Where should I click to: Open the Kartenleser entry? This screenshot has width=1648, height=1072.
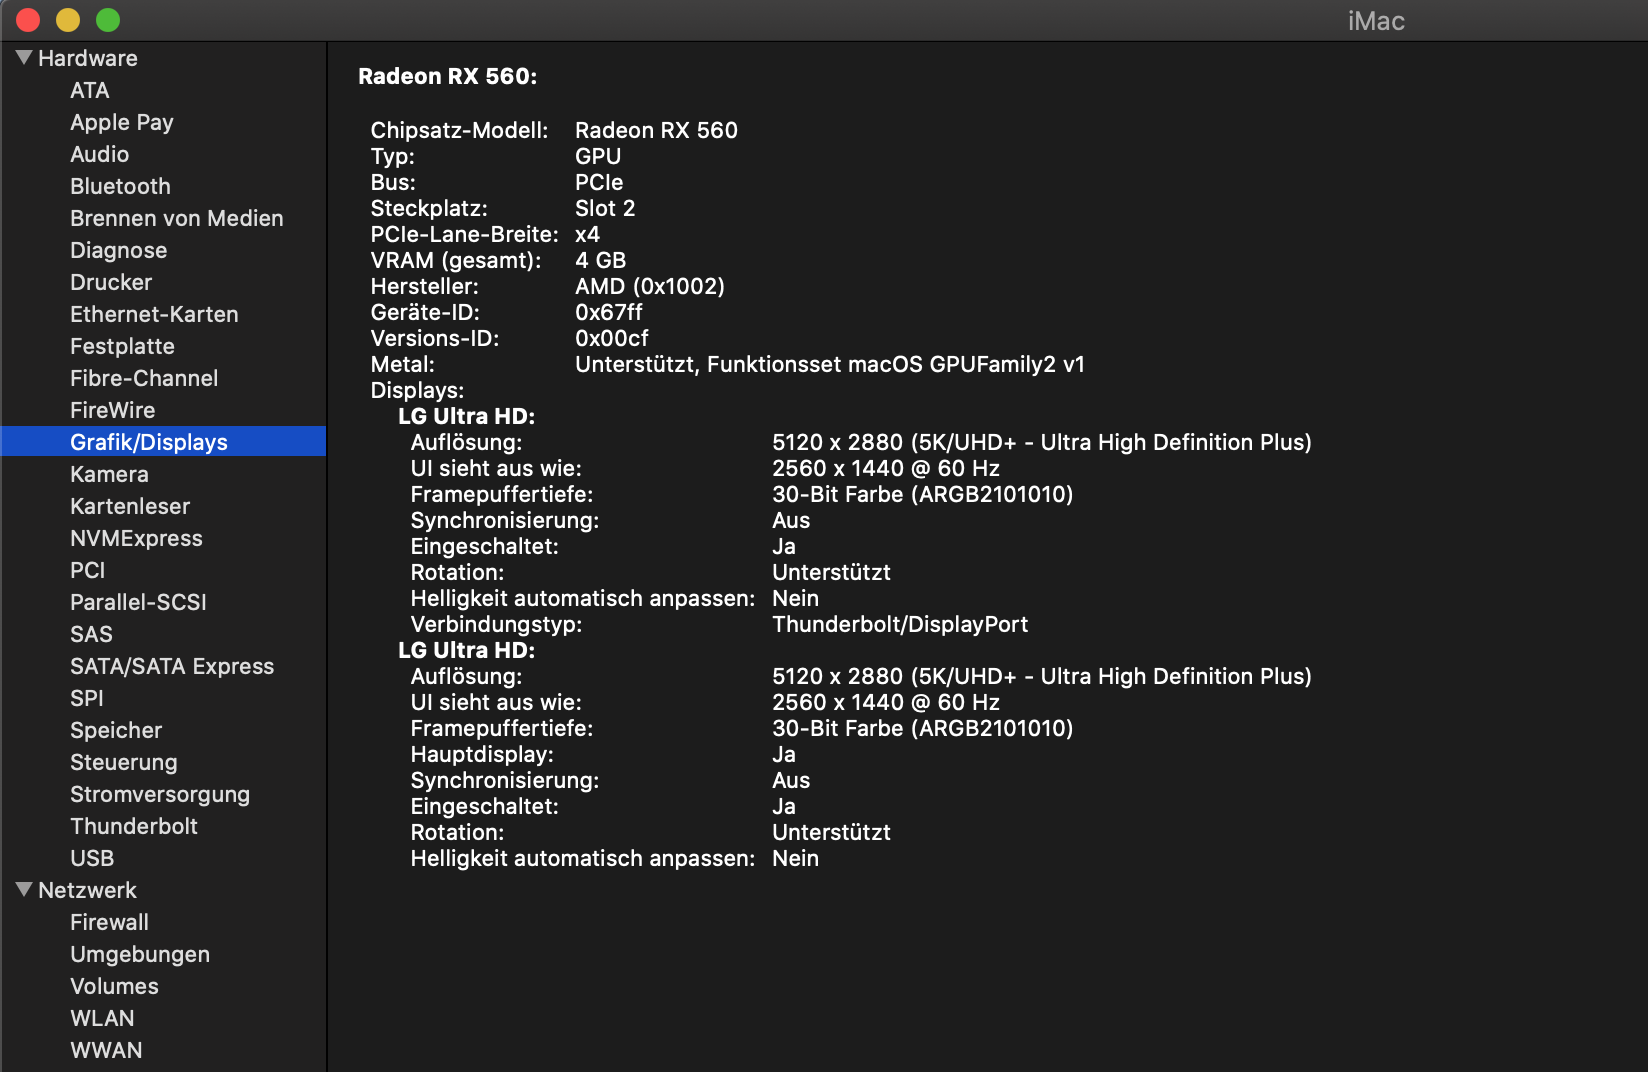[x=130, y=506]
